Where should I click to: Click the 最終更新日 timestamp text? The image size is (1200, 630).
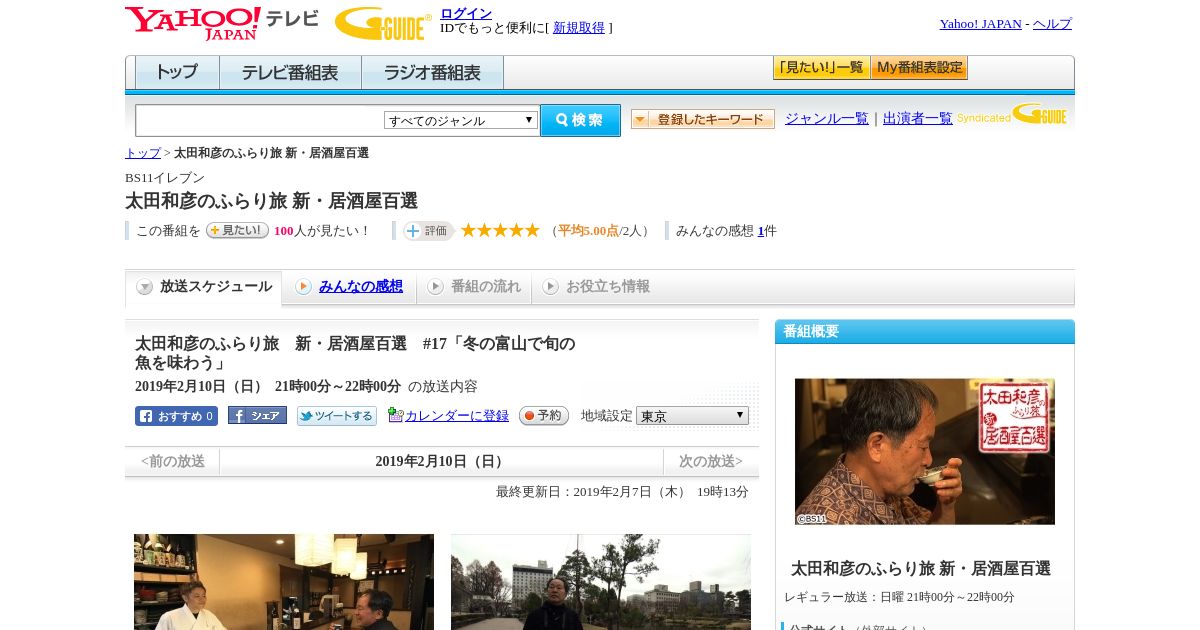point(622,492)
